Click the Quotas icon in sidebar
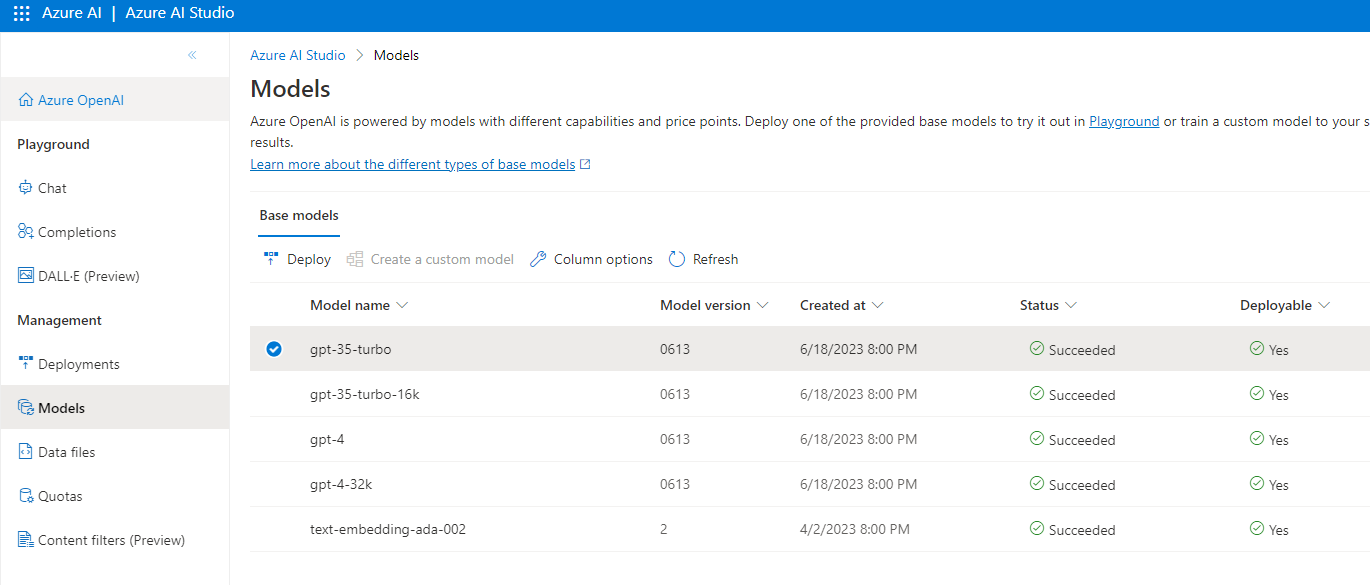The height and width of the screenshot is (585, 1370). (26, 496)
